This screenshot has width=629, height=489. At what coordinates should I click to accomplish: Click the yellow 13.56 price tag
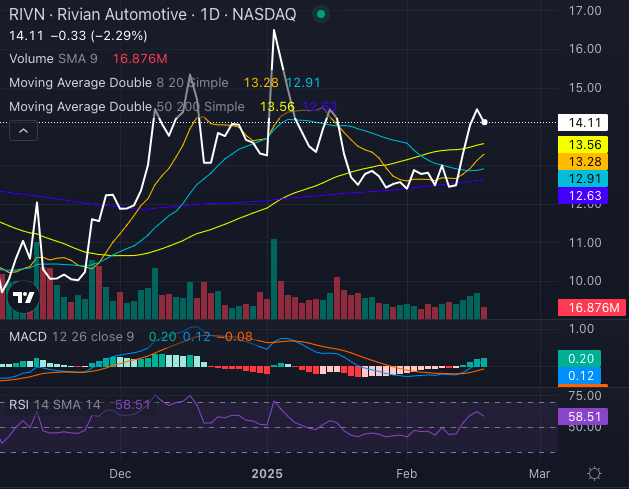582,144
